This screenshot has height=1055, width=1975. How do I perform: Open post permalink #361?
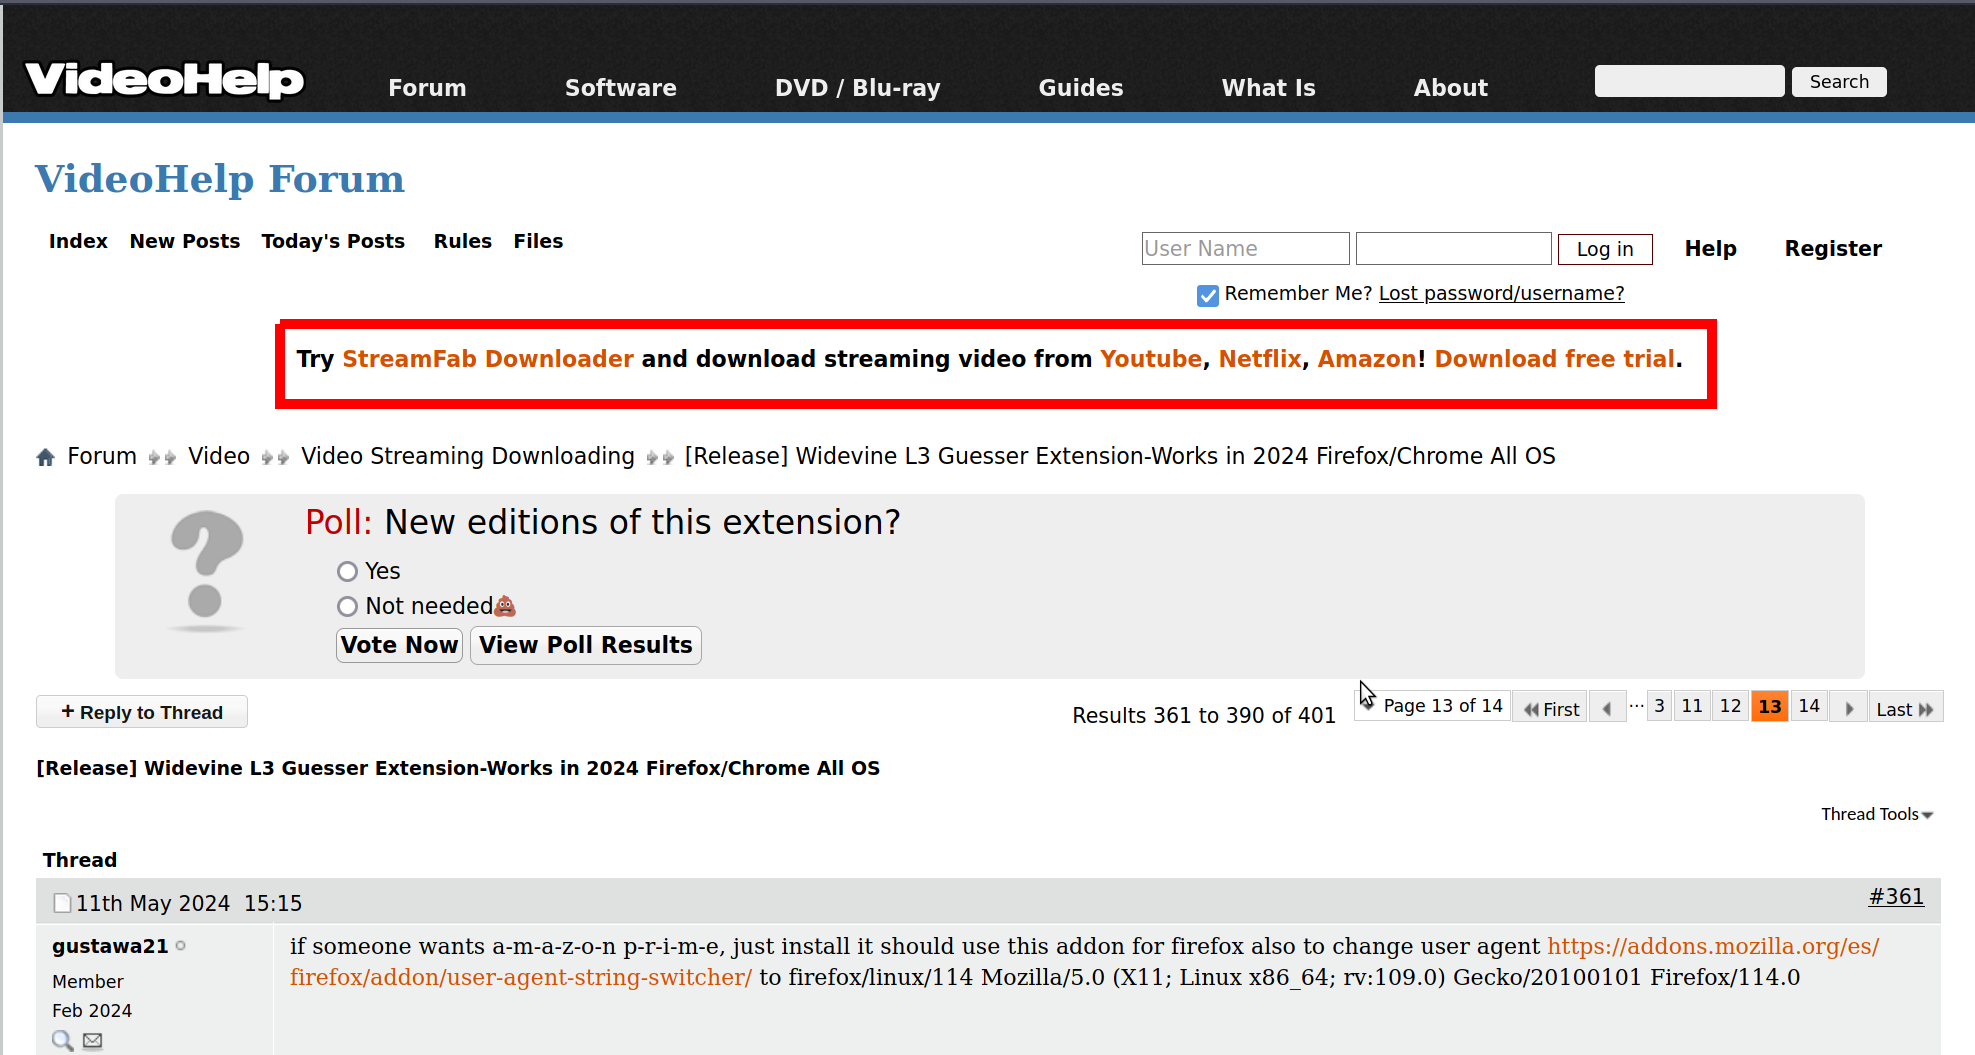pos(1896,897)
